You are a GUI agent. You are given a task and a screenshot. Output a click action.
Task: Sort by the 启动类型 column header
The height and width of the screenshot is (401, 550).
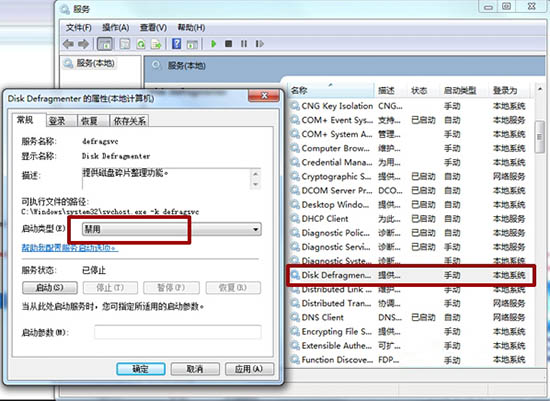click(464, 90)
